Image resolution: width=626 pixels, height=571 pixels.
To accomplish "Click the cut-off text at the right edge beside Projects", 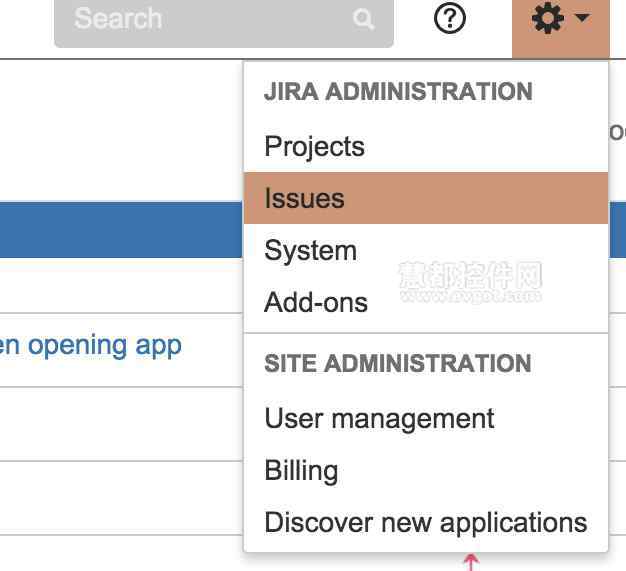I will [x=618, y=133].
